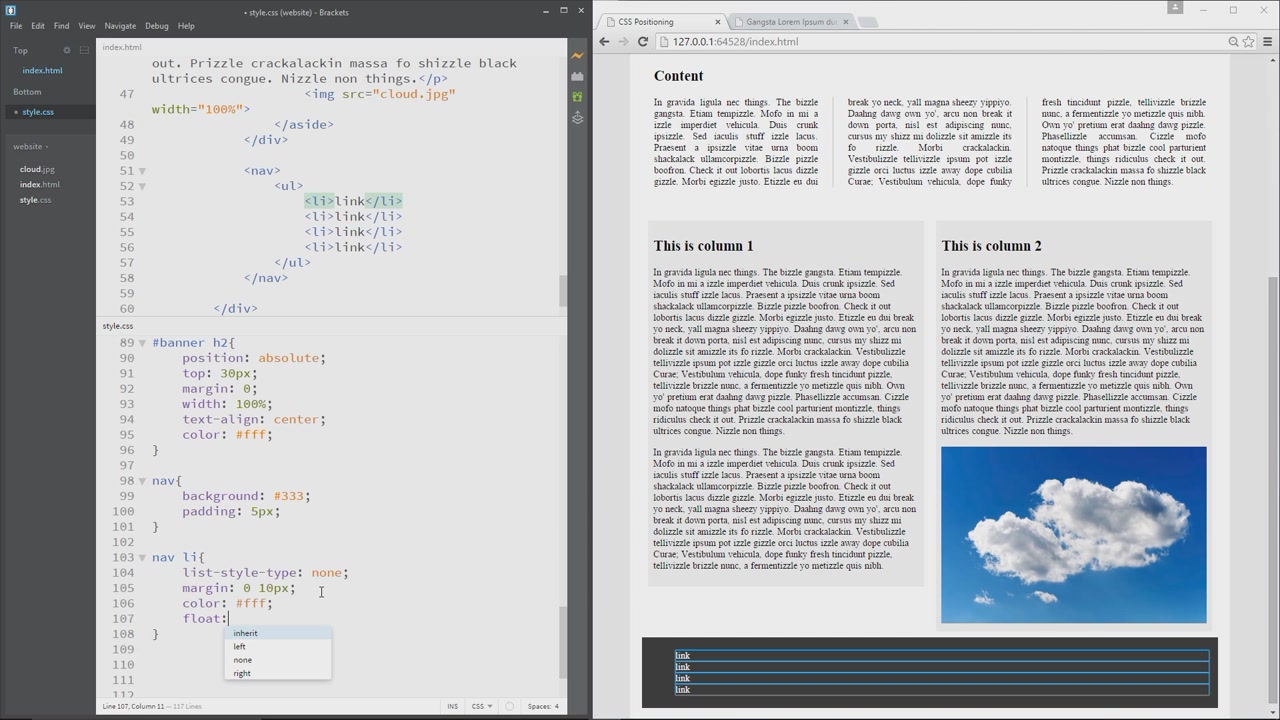Open the Chrome hamburger menu
The width and height of the screenshot is (1280, 720).
[x=1267, y=42]
